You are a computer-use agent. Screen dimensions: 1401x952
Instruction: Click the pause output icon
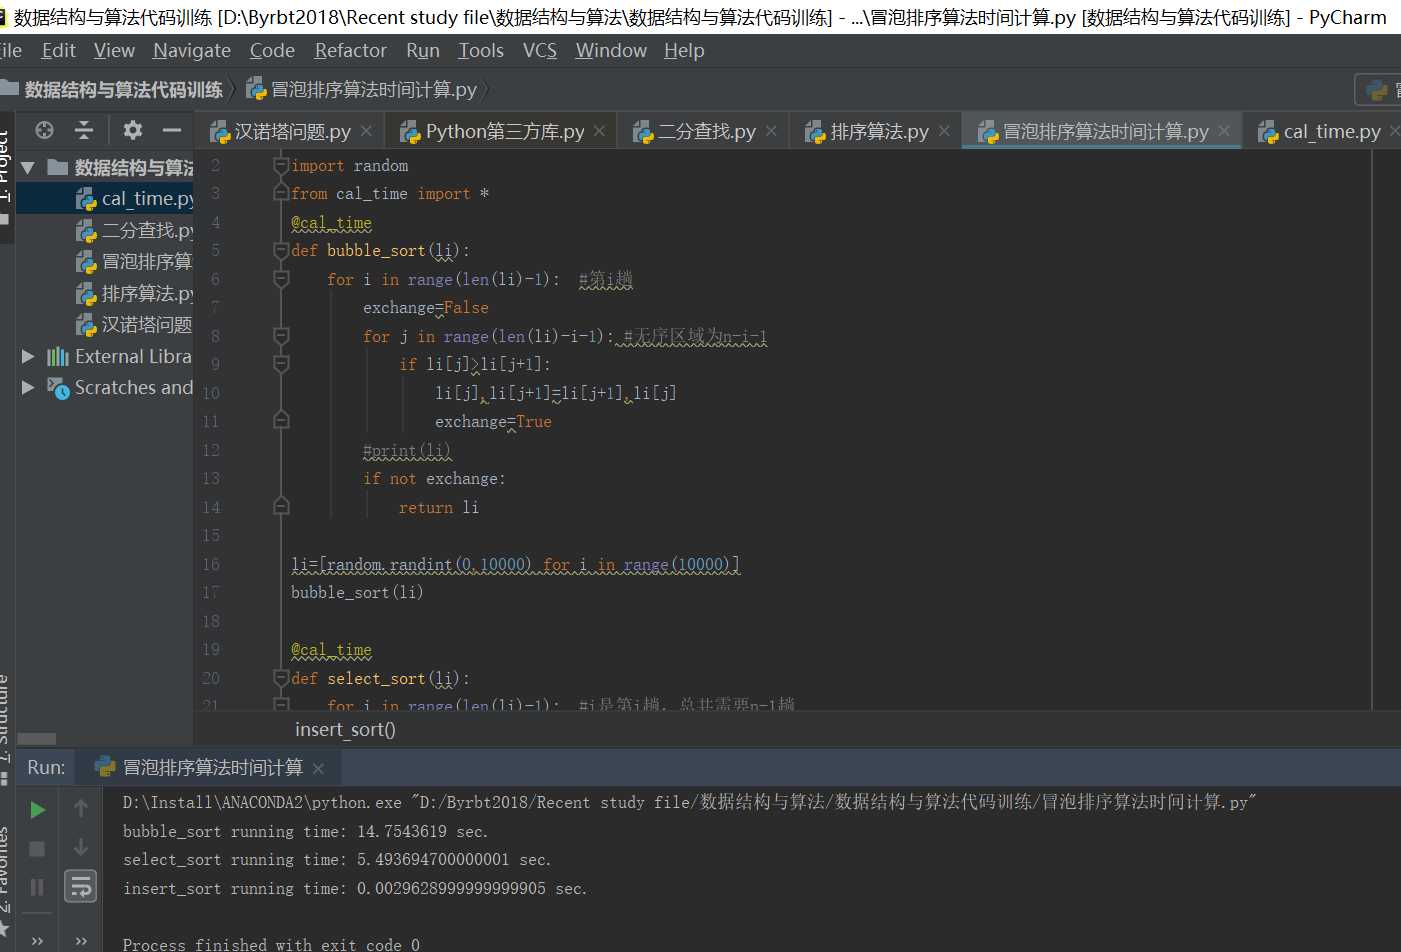(x=37, y=887)
